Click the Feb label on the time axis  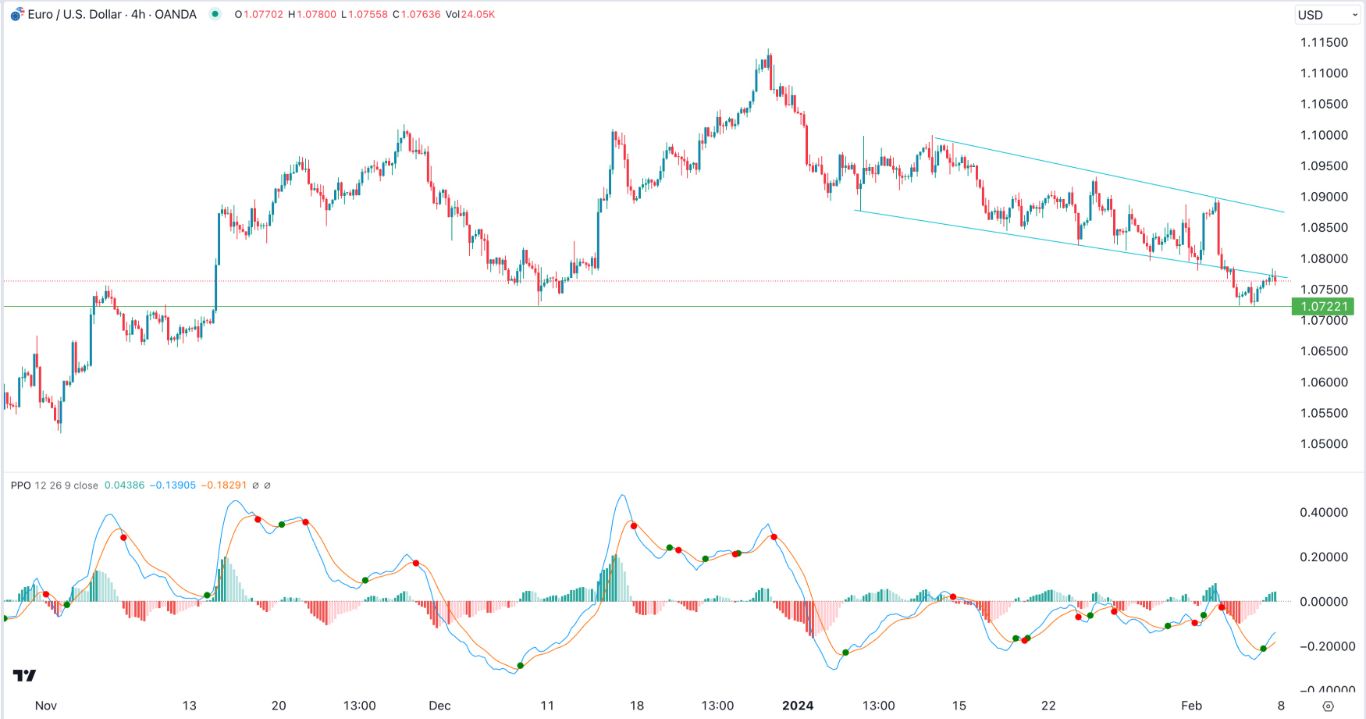(x=1192, y=705)
